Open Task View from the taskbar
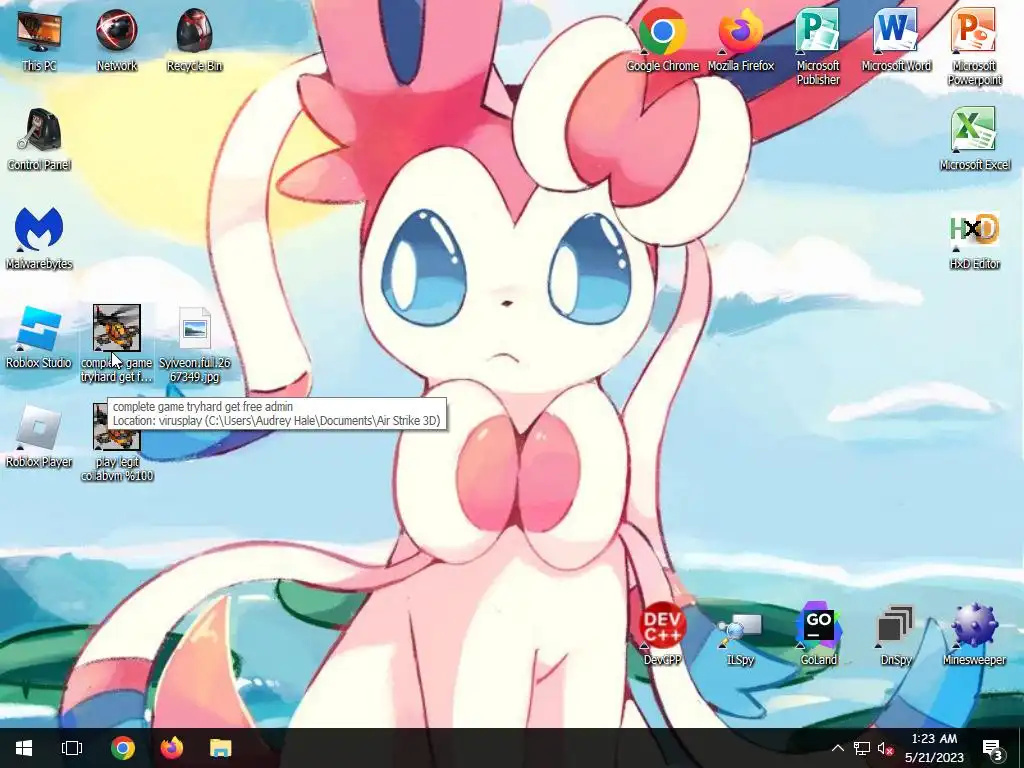Viewport: 1024px width, 768px height. pos(72,748)
